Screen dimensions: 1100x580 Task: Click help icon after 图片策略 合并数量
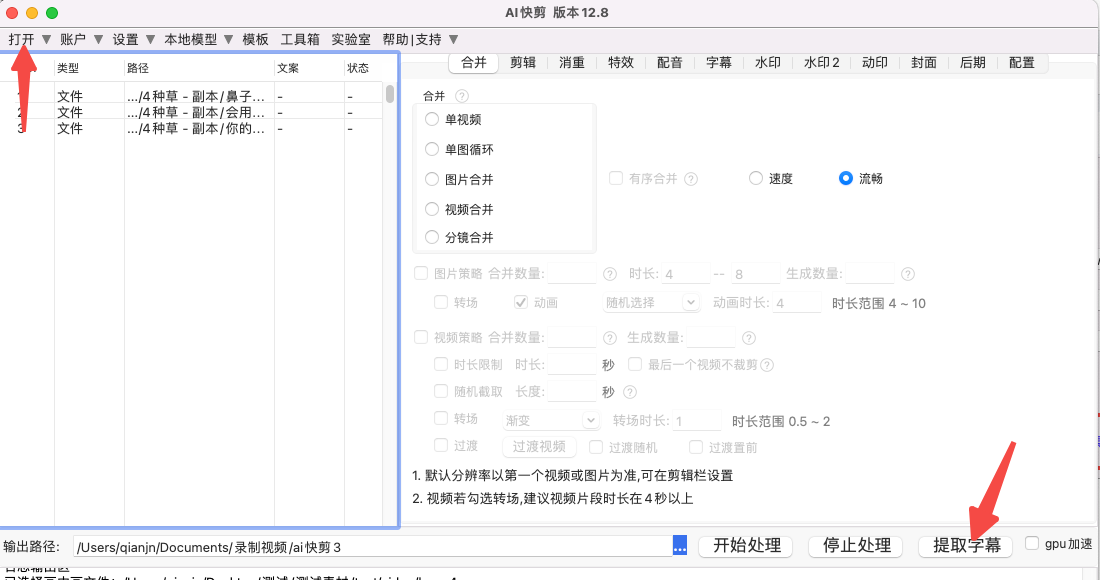[x=610, y=274]
